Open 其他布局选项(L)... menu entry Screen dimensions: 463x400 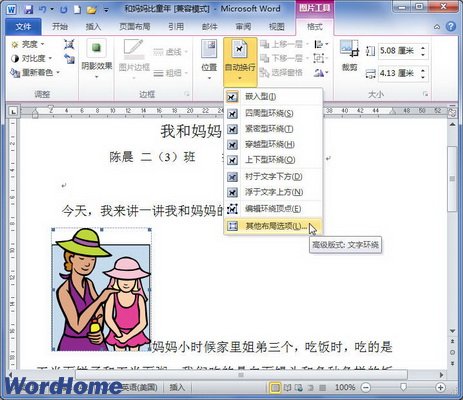[x=273, y=226]
